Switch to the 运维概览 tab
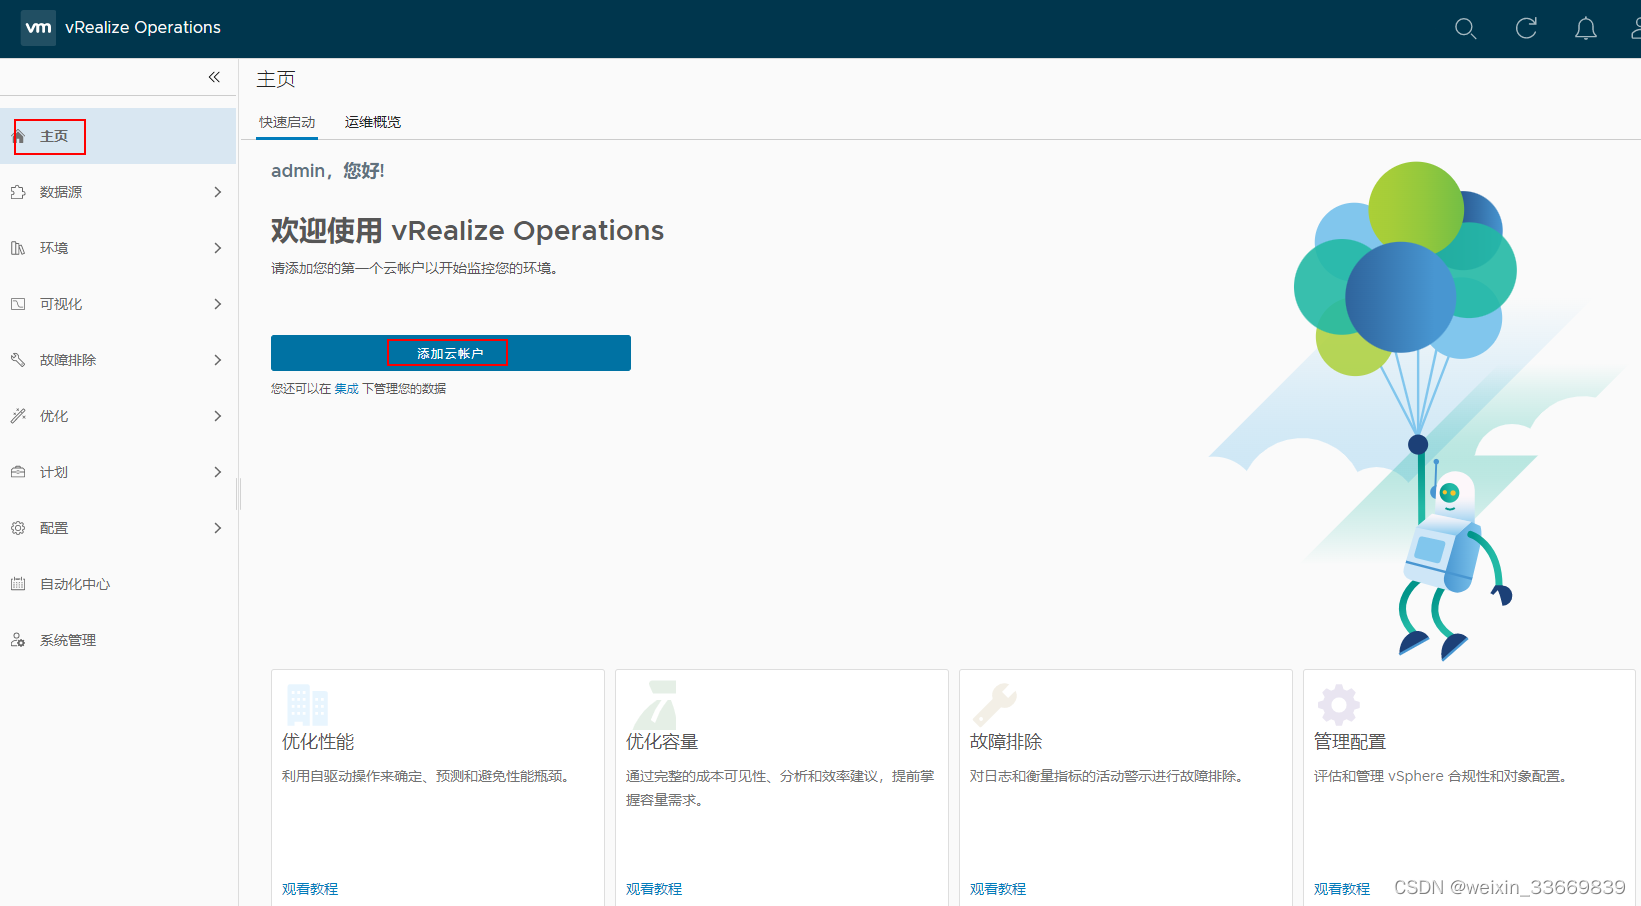 coord(373,122)
